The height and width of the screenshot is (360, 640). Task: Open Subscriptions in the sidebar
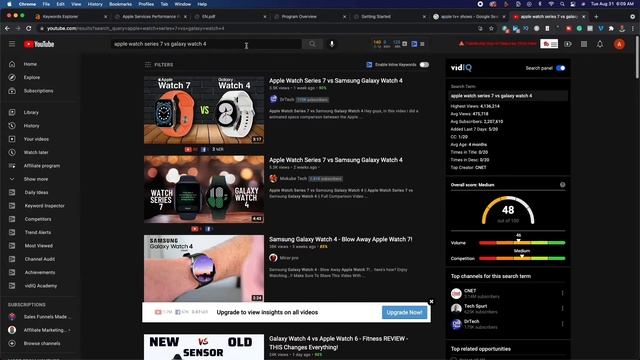[x=38, y=91]
